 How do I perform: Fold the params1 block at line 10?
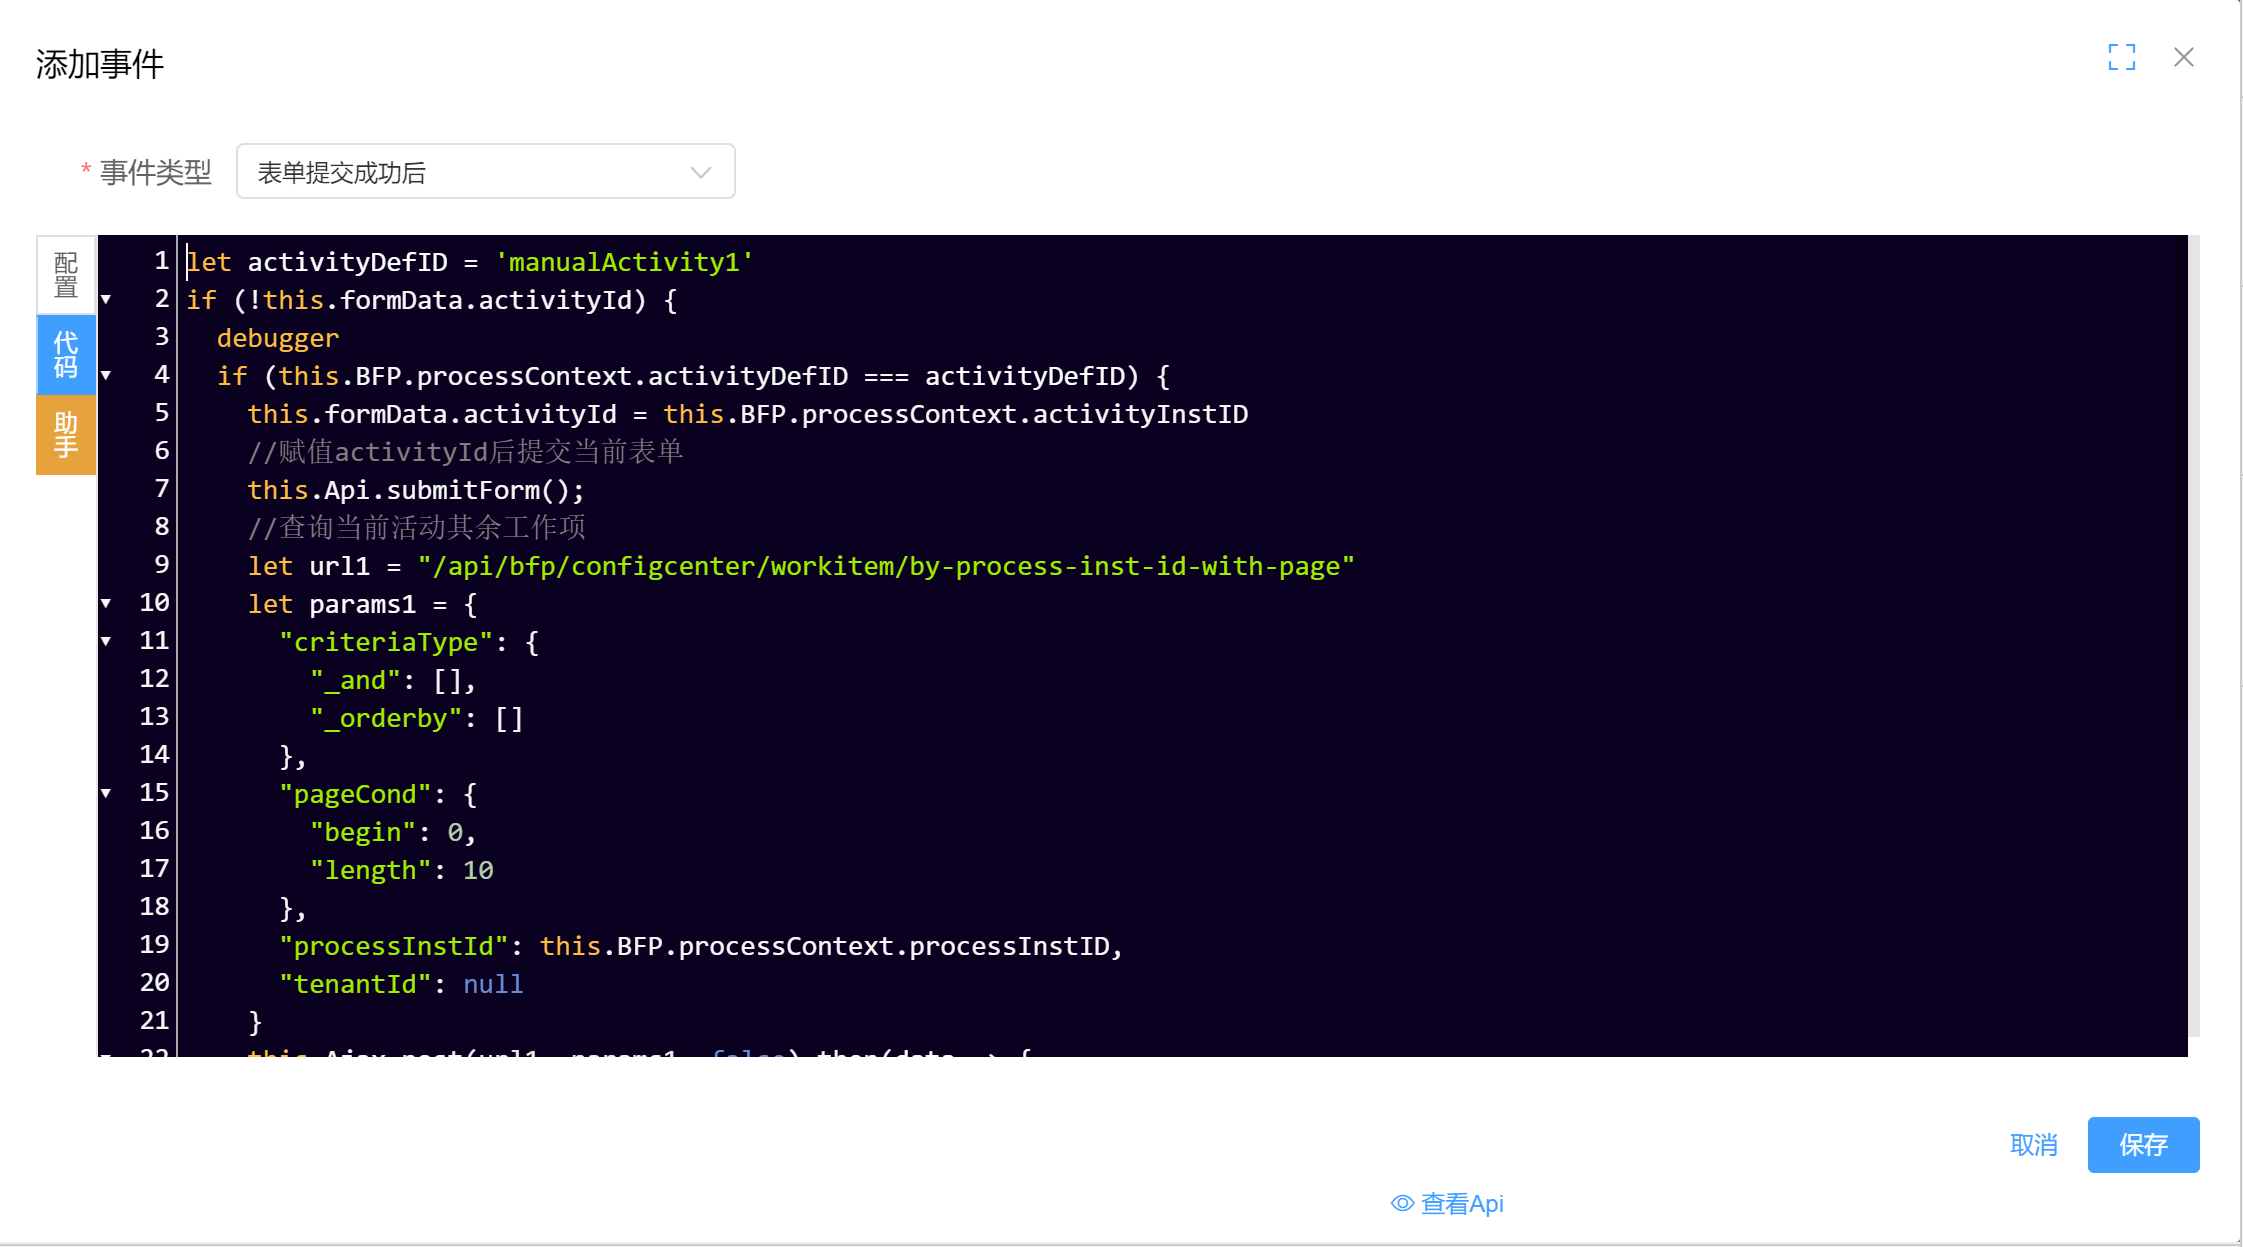click(x=106, y=603)
